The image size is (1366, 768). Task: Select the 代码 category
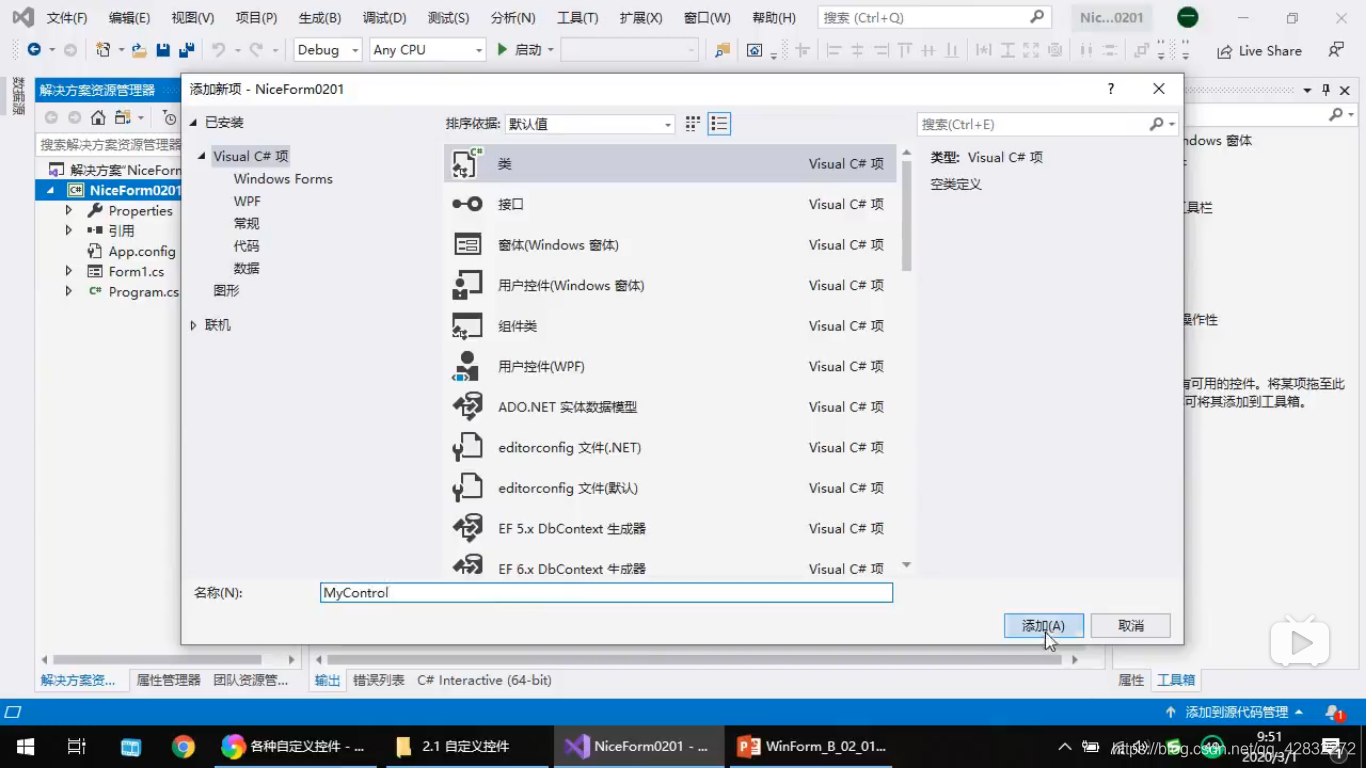(246, 246)
